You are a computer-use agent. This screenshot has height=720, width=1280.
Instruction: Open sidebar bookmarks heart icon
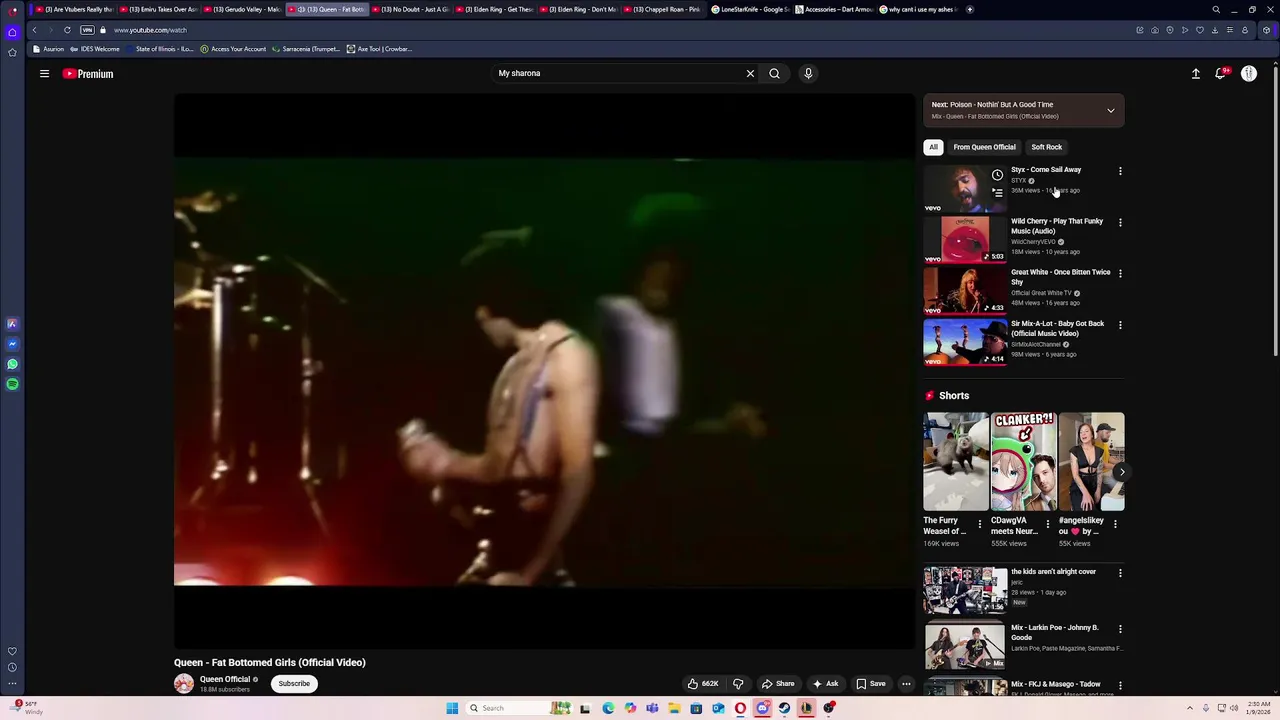[x=12, y=651]
